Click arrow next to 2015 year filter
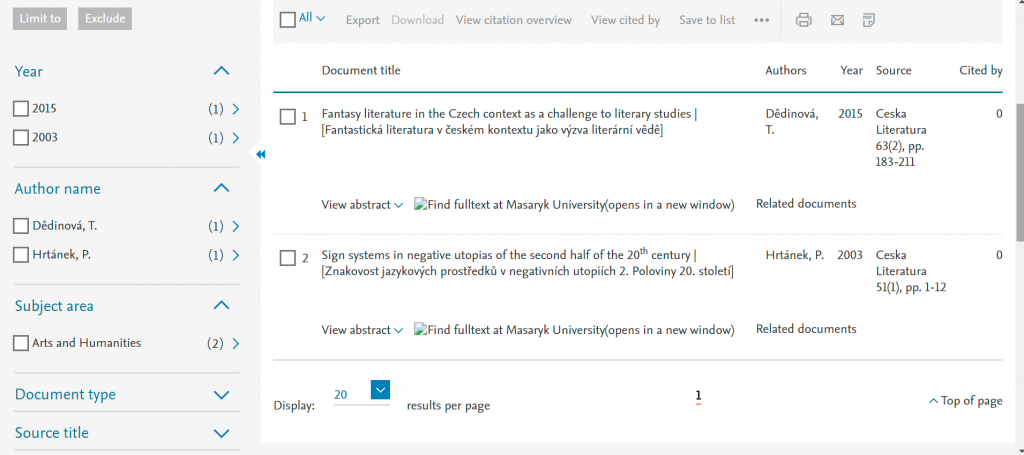 coord(236,108)
